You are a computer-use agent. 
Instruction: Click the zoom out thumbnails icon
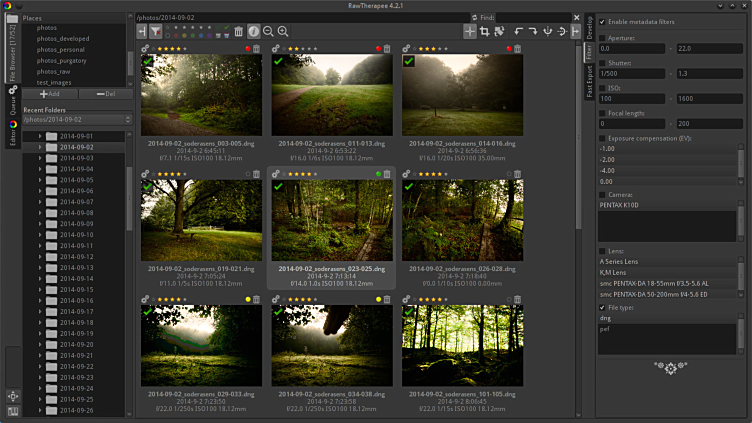coord(268,32)
